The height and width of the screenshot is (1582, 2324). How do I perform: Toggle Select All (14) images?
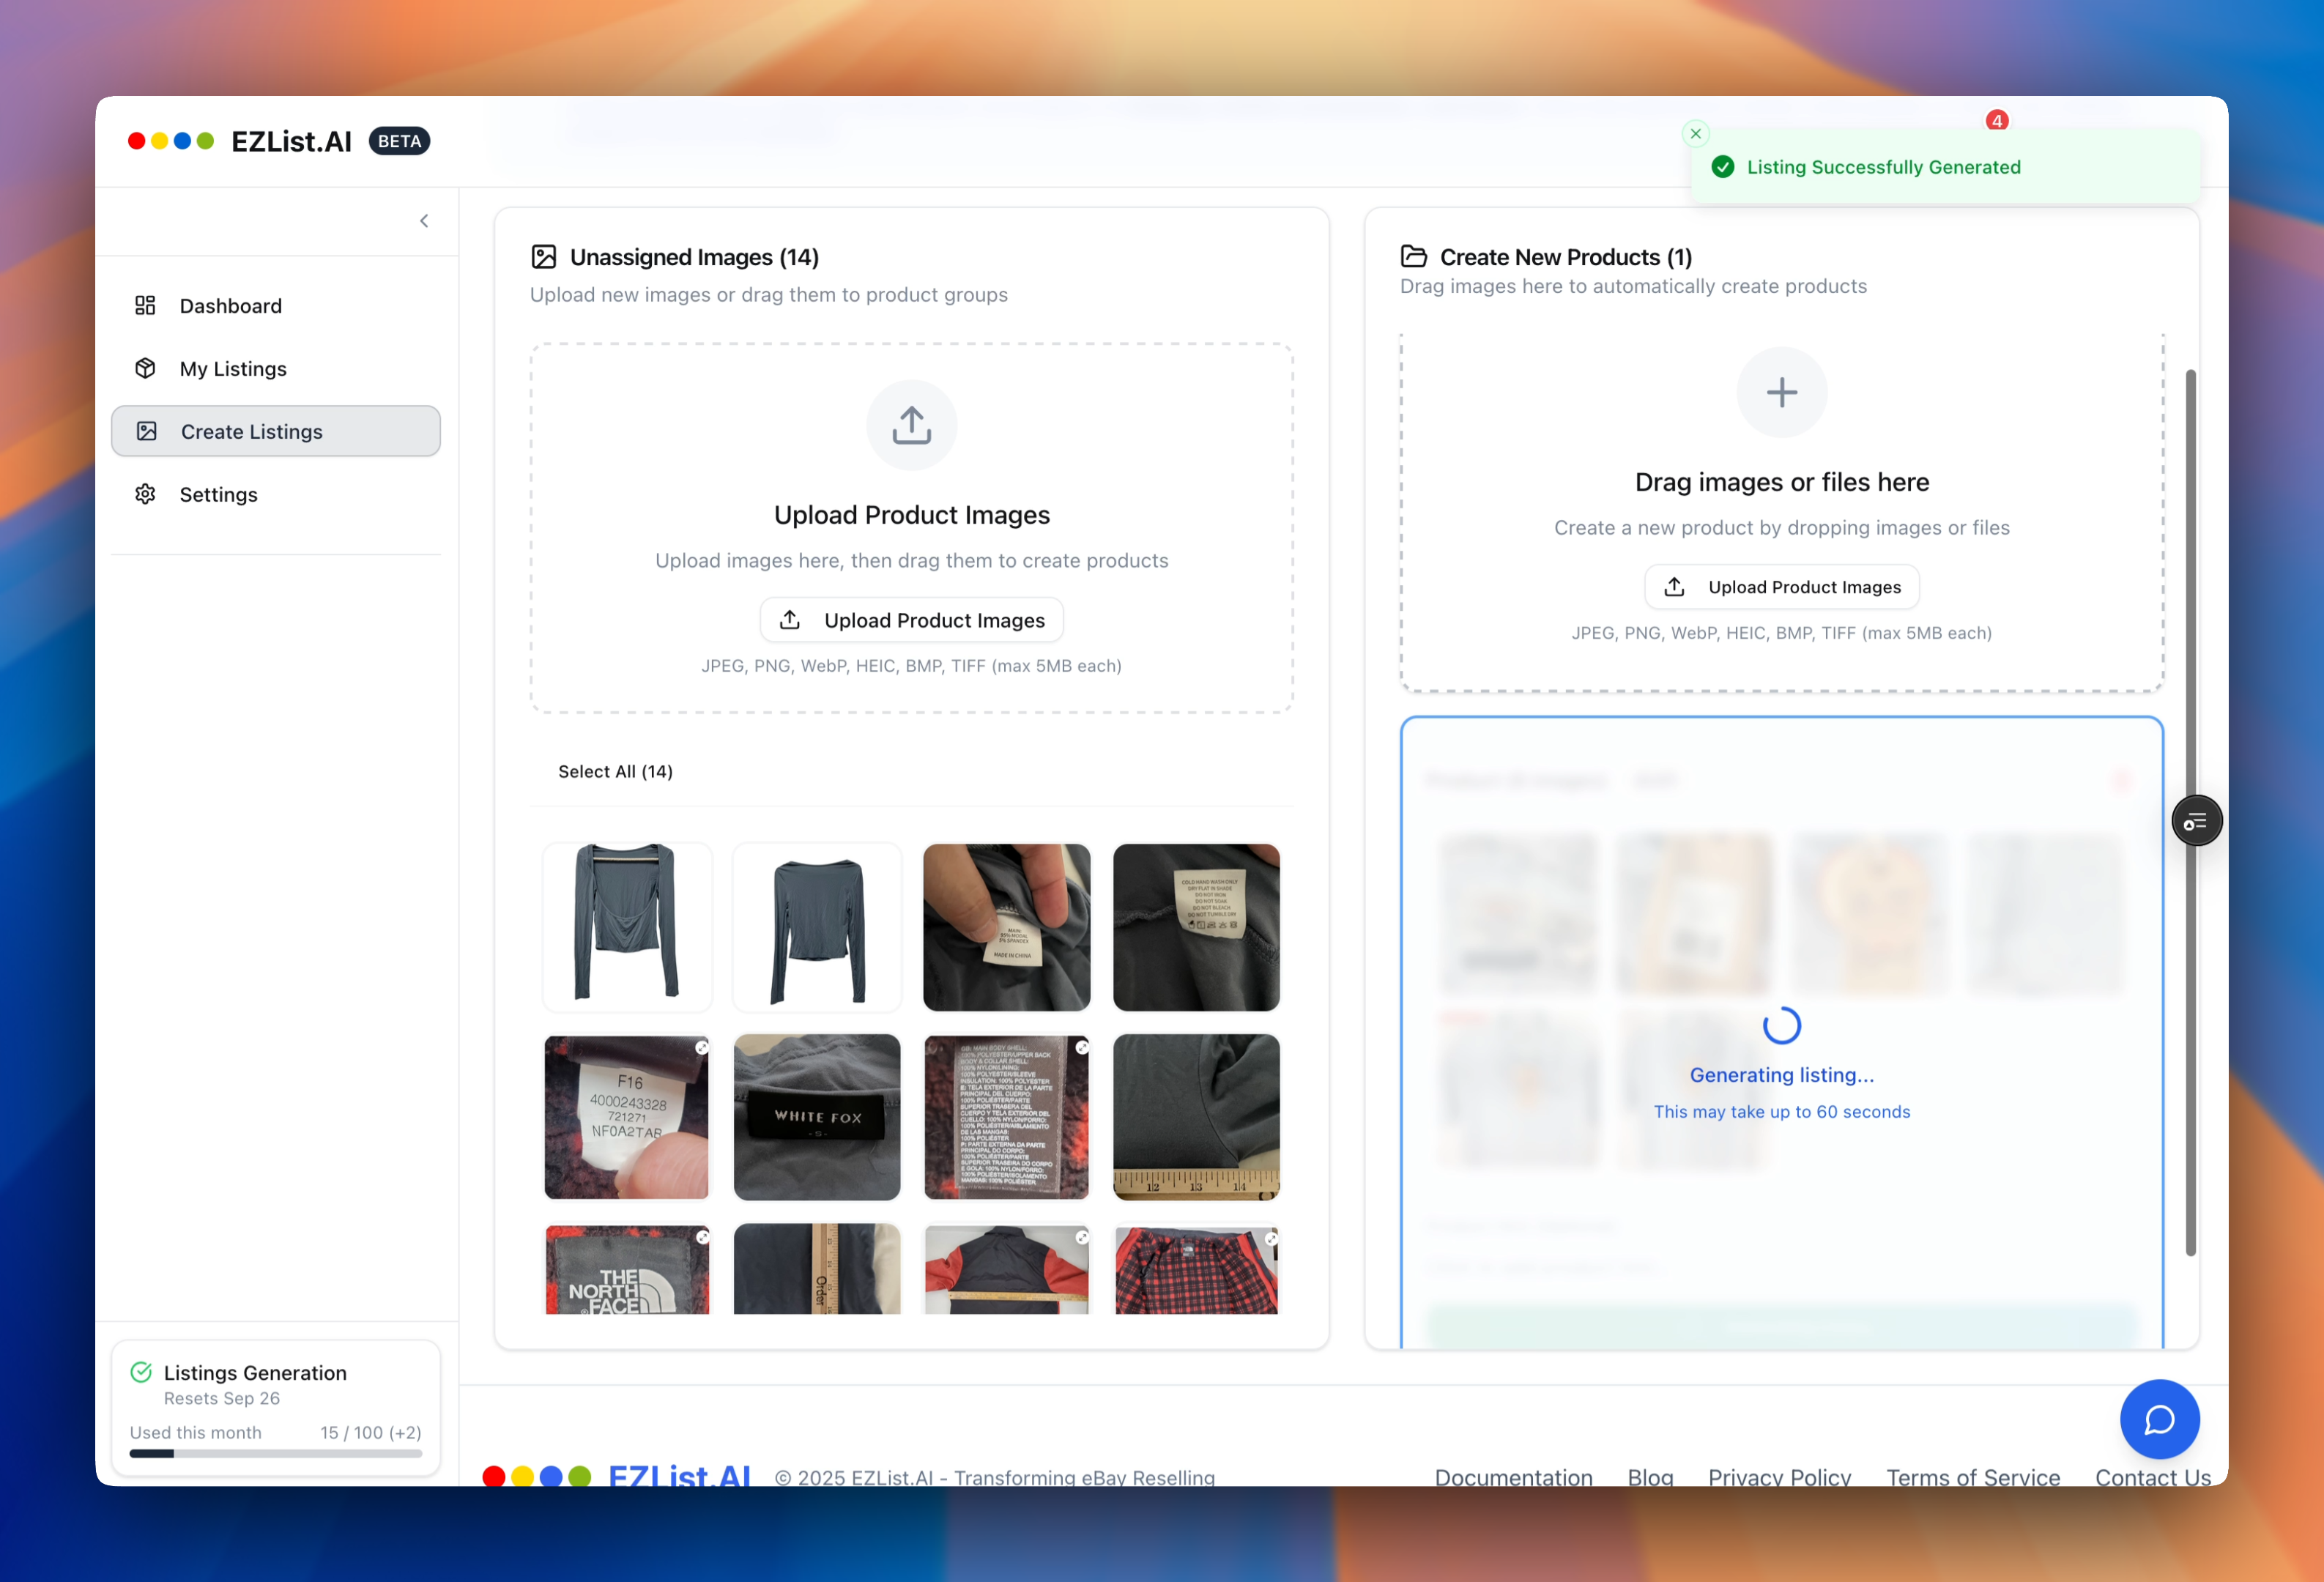click(x=614, y=771)
